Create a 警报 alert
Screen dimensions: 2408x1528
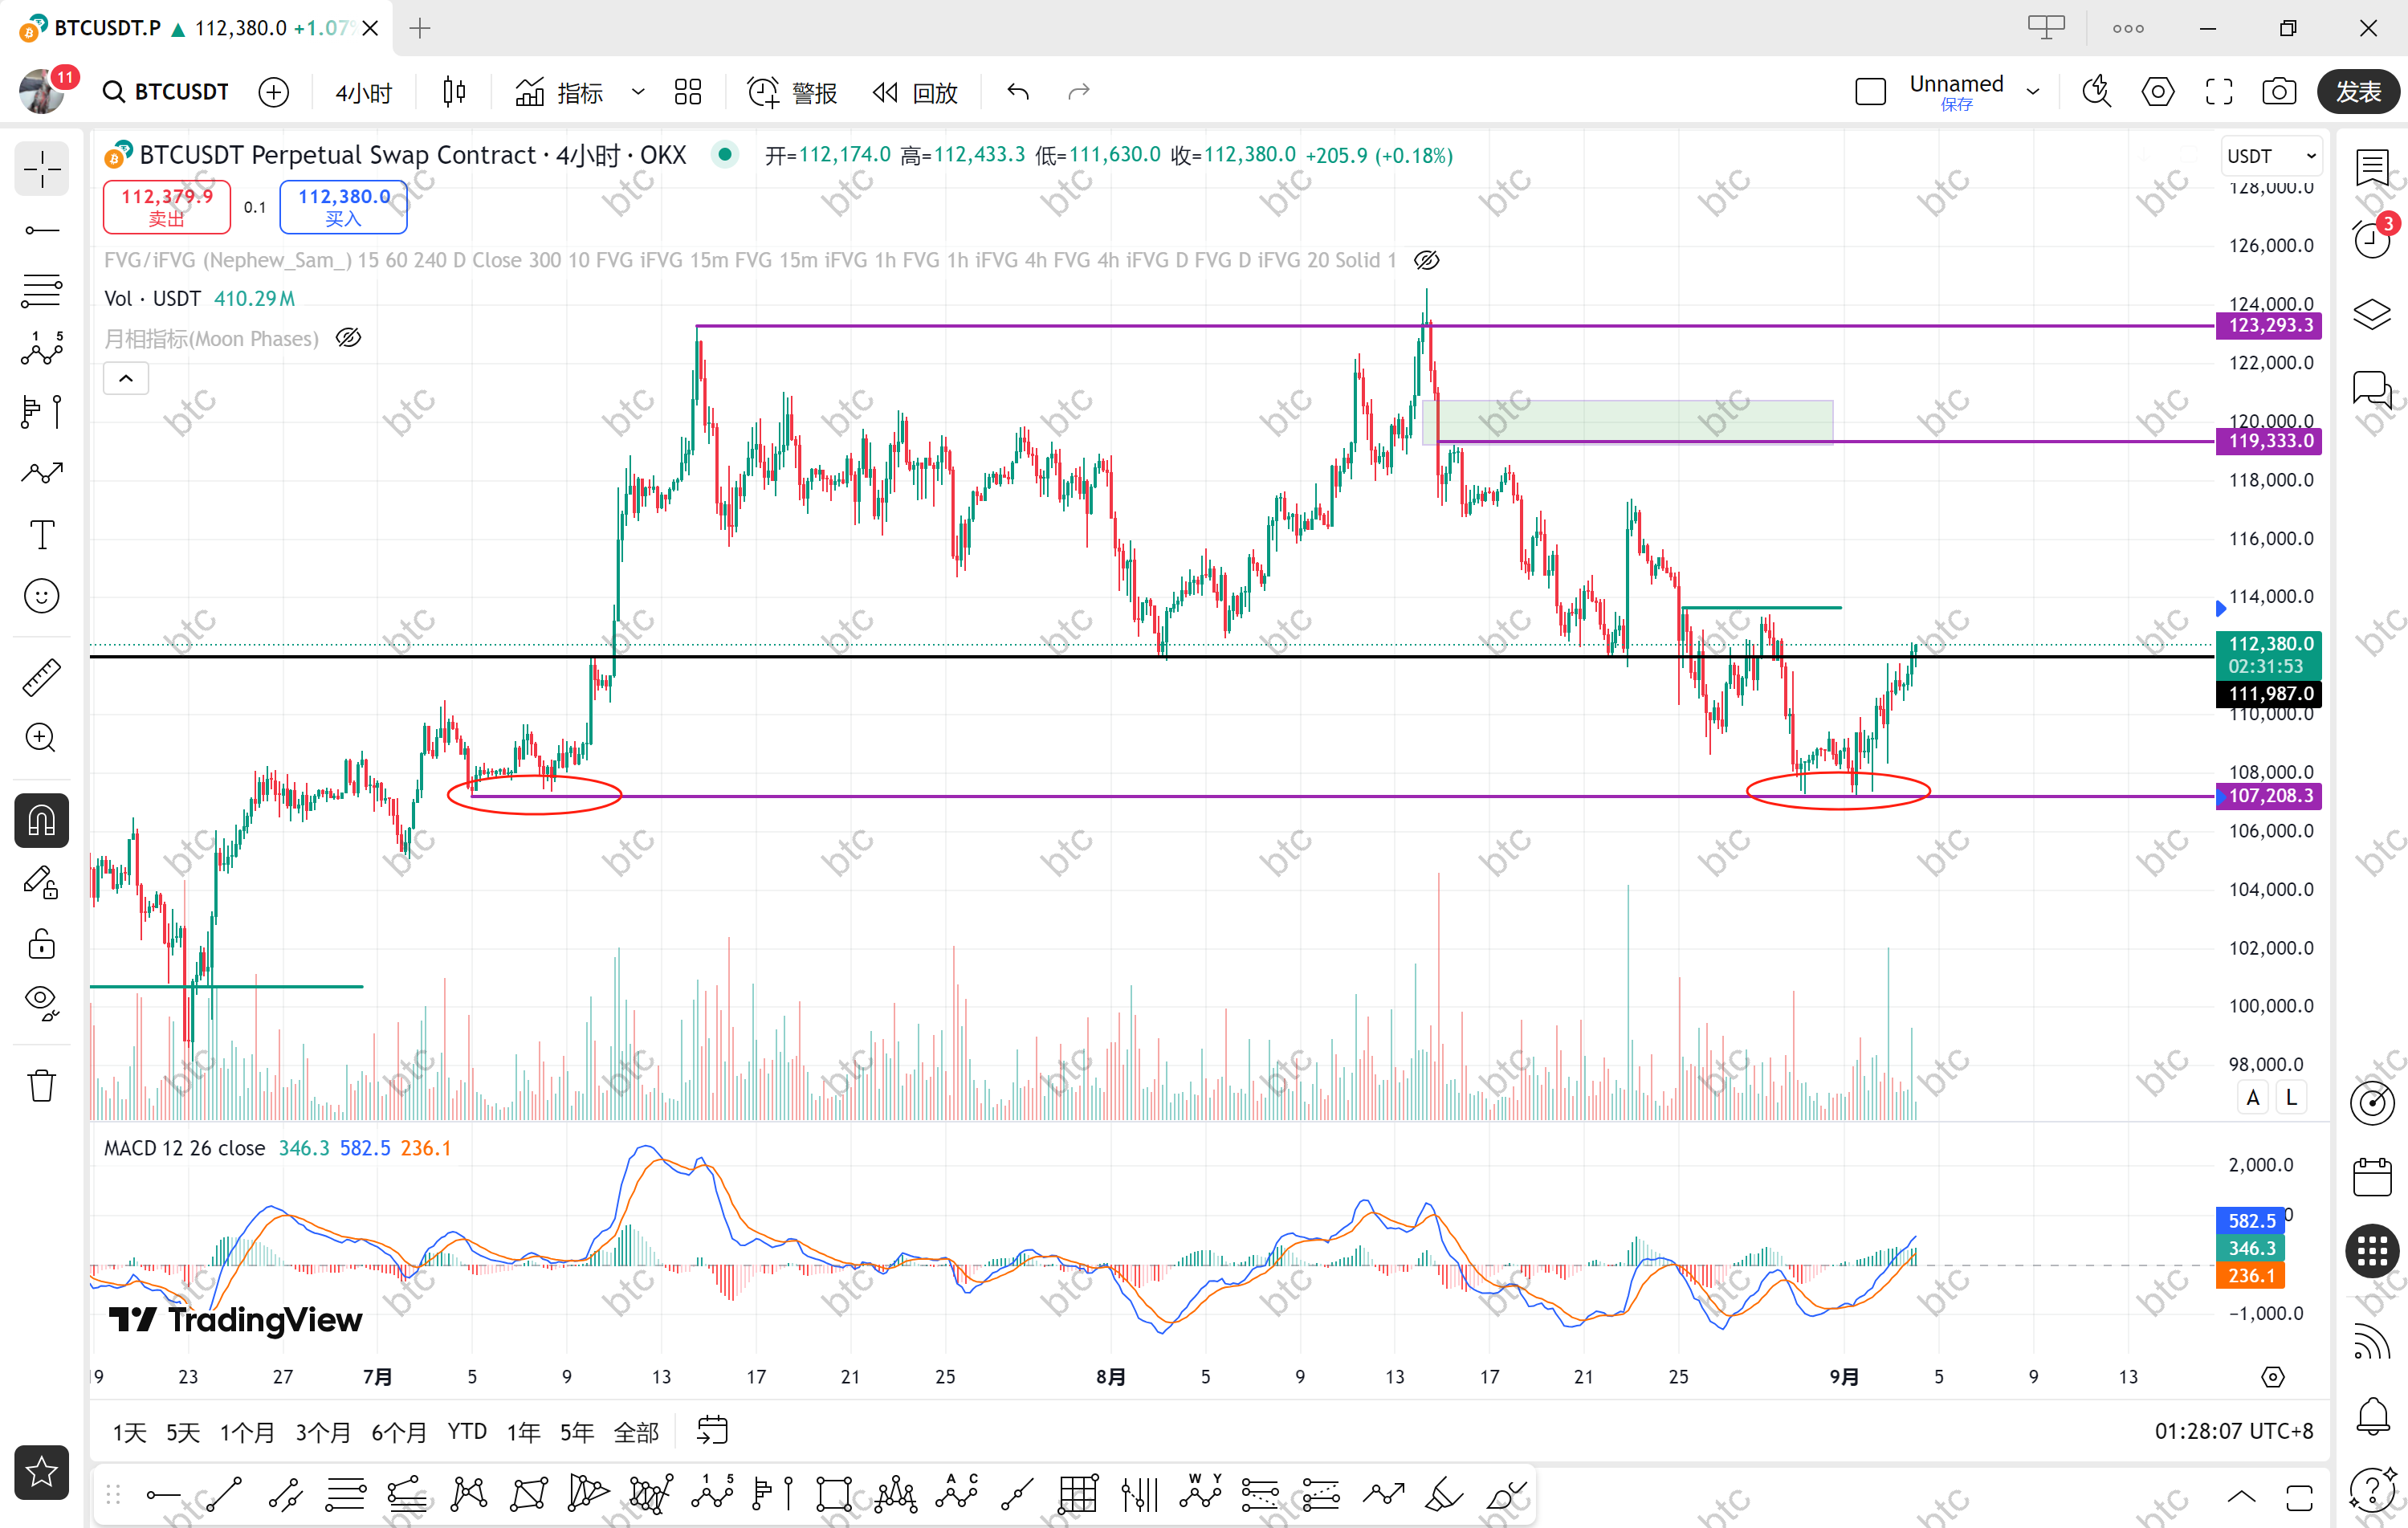(x=792, y=92)
